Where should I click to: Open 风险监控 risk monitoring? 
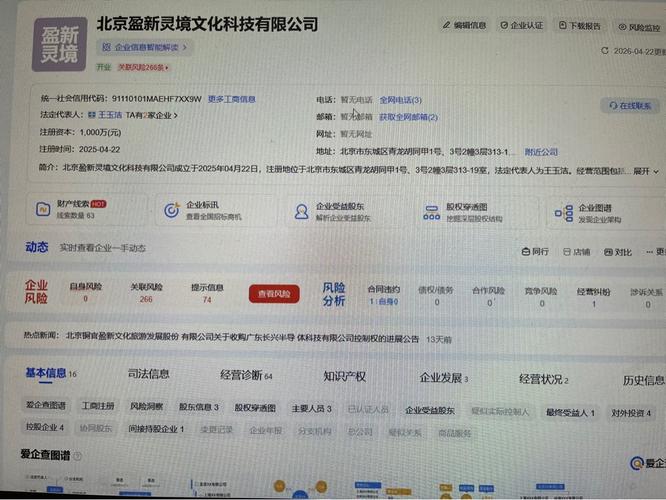coord(639,27)
